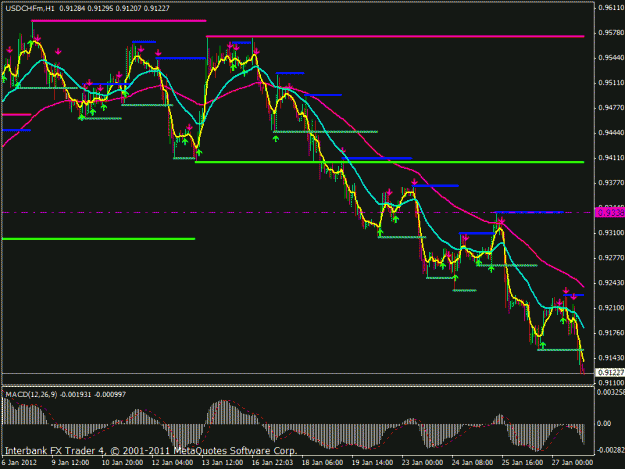Image resolution: width=625 pixels, height=469 pixels.
Task: Click the 0.92100 price axis label
Action: 611,308
